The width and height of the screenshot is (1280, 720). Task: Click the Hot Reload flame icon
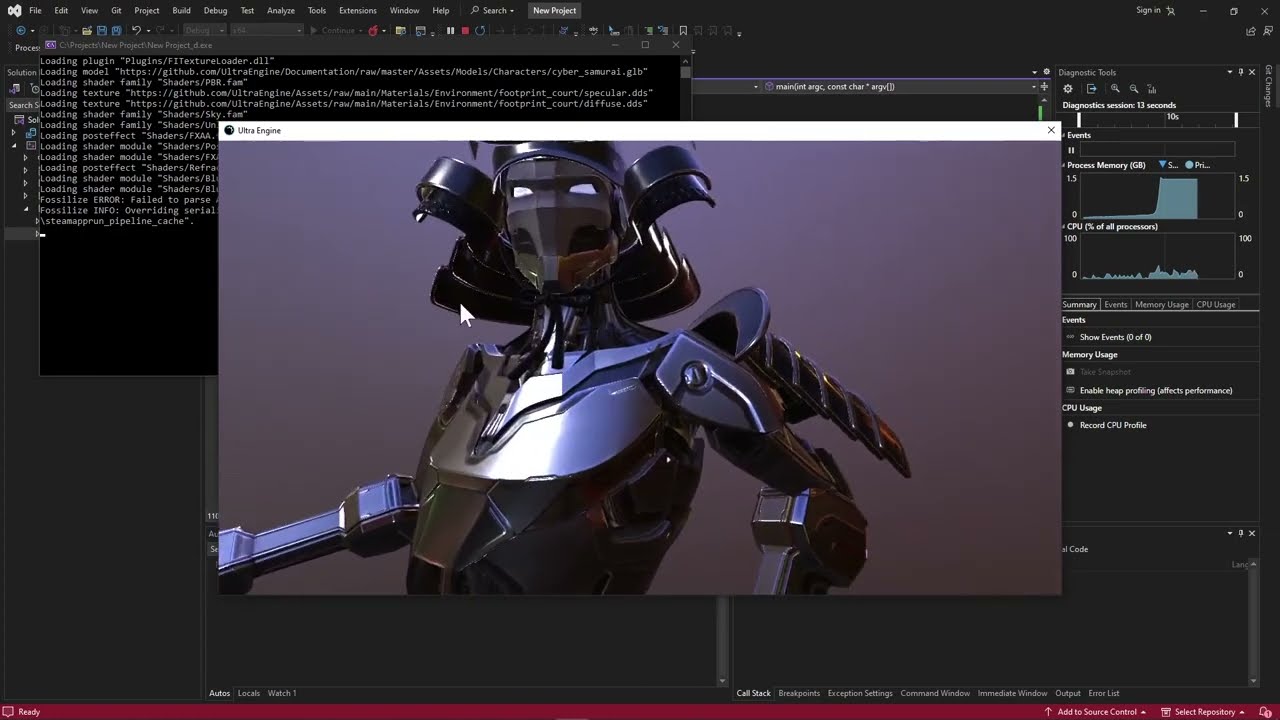(x=373, y=31)
